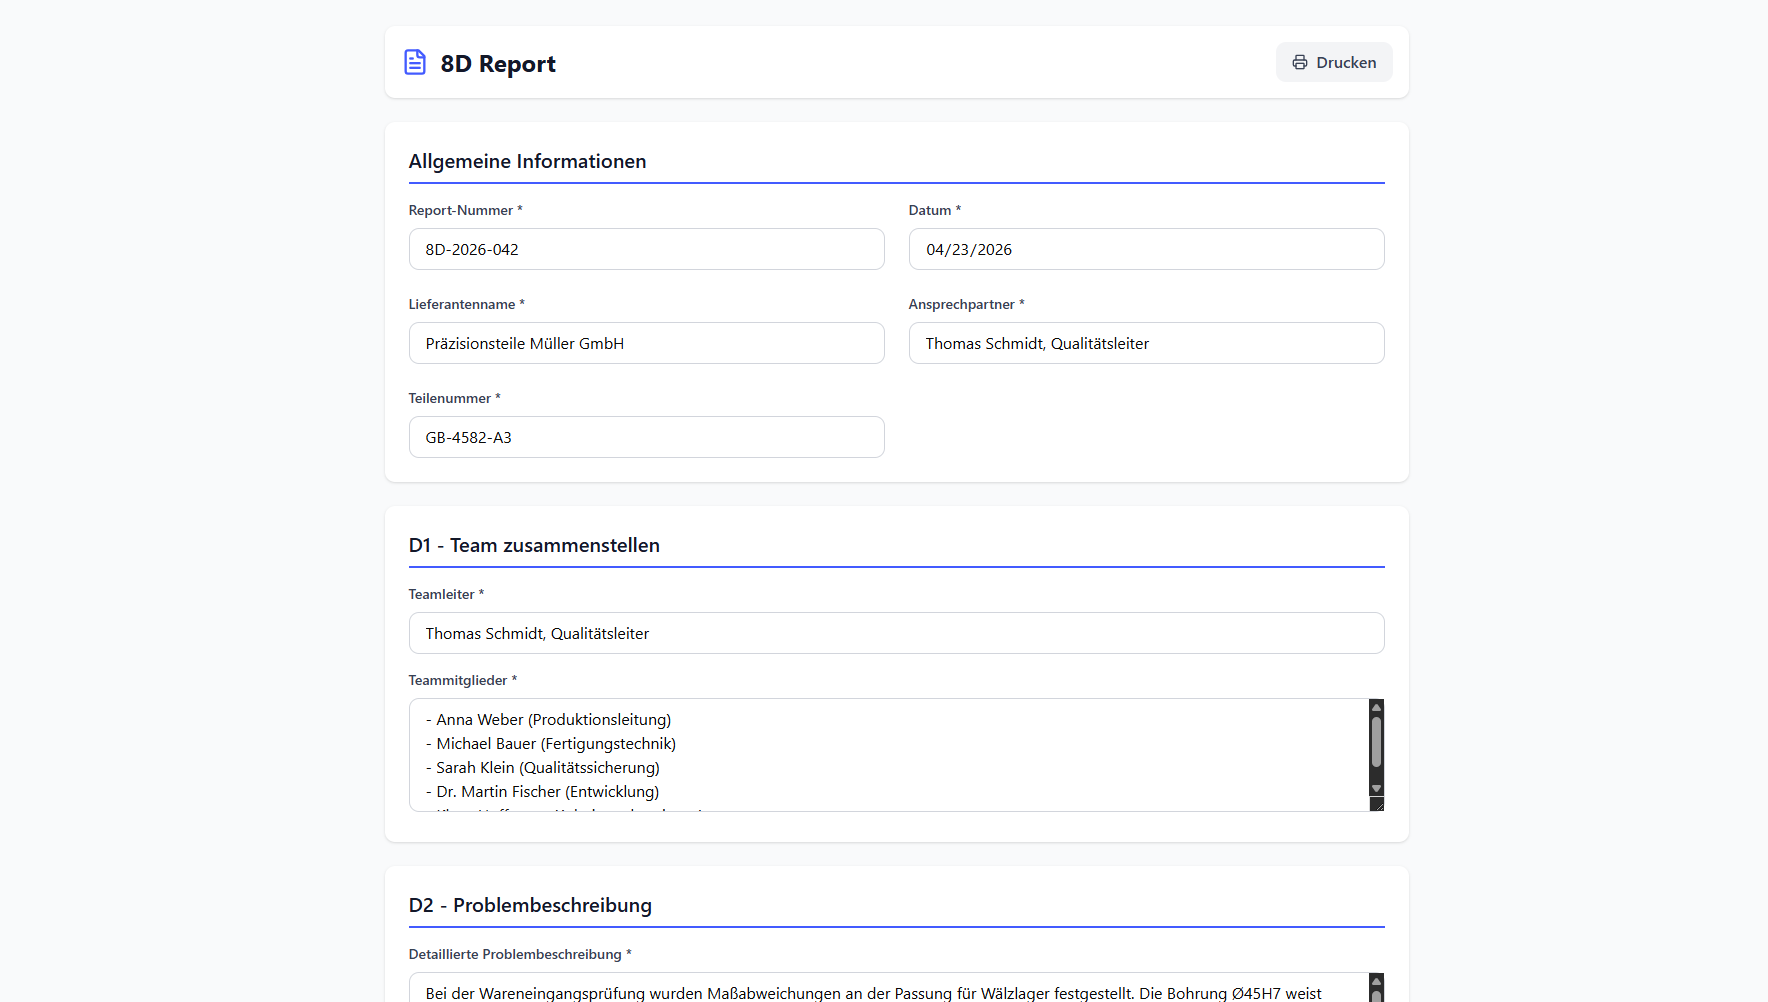Click the Datum field label
Viewport: 1768px width, 1002px height.
[x=929, y=210]
